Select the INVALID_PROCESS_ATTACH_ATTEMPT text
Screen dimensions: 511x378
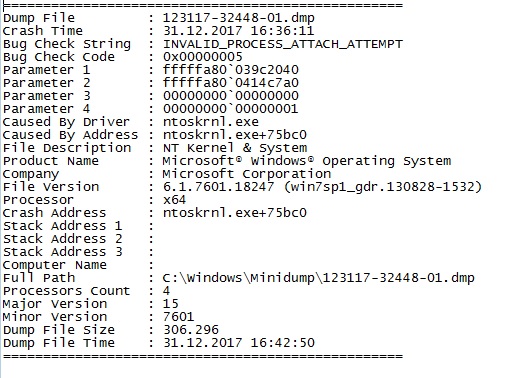pos(283,44)
